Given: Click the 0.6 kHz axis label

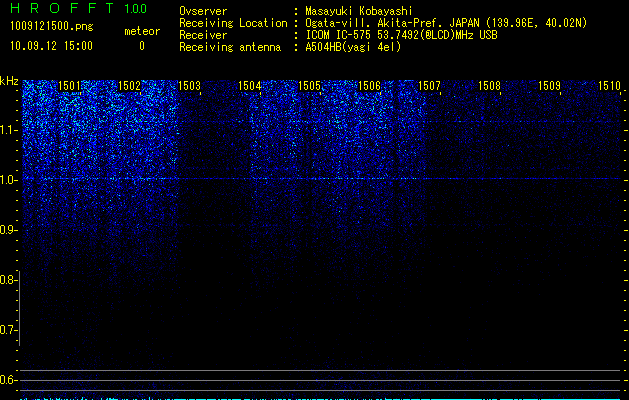Looking at the screenshot, I should (x=8, y=380).
